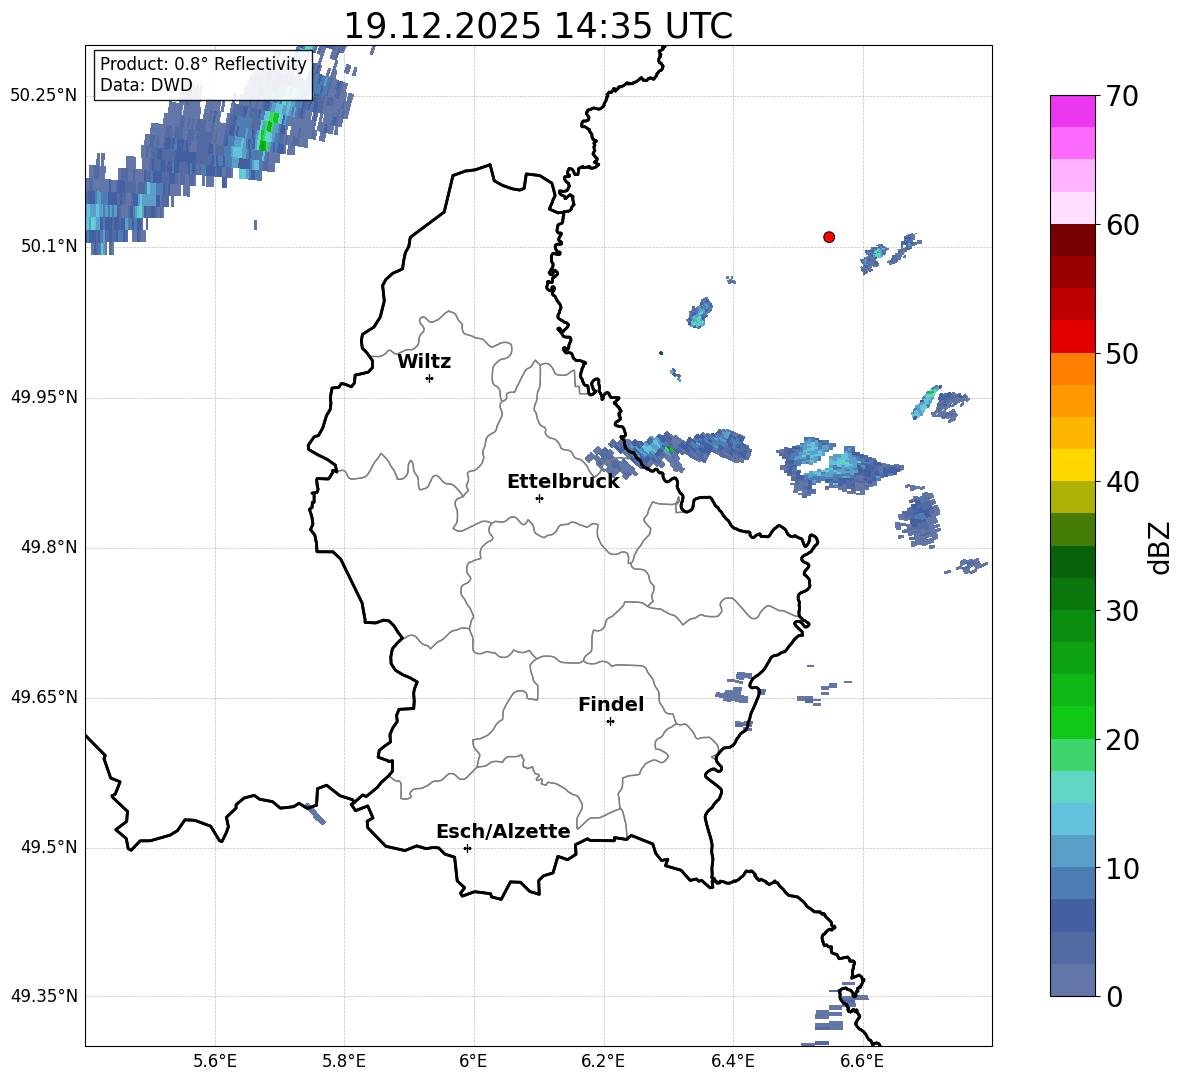Click the 6.2°E longitude label
Image resolution: width=1184 pixels, height=1081 pixels.
pyautogui.click(x=603, y=1061)
